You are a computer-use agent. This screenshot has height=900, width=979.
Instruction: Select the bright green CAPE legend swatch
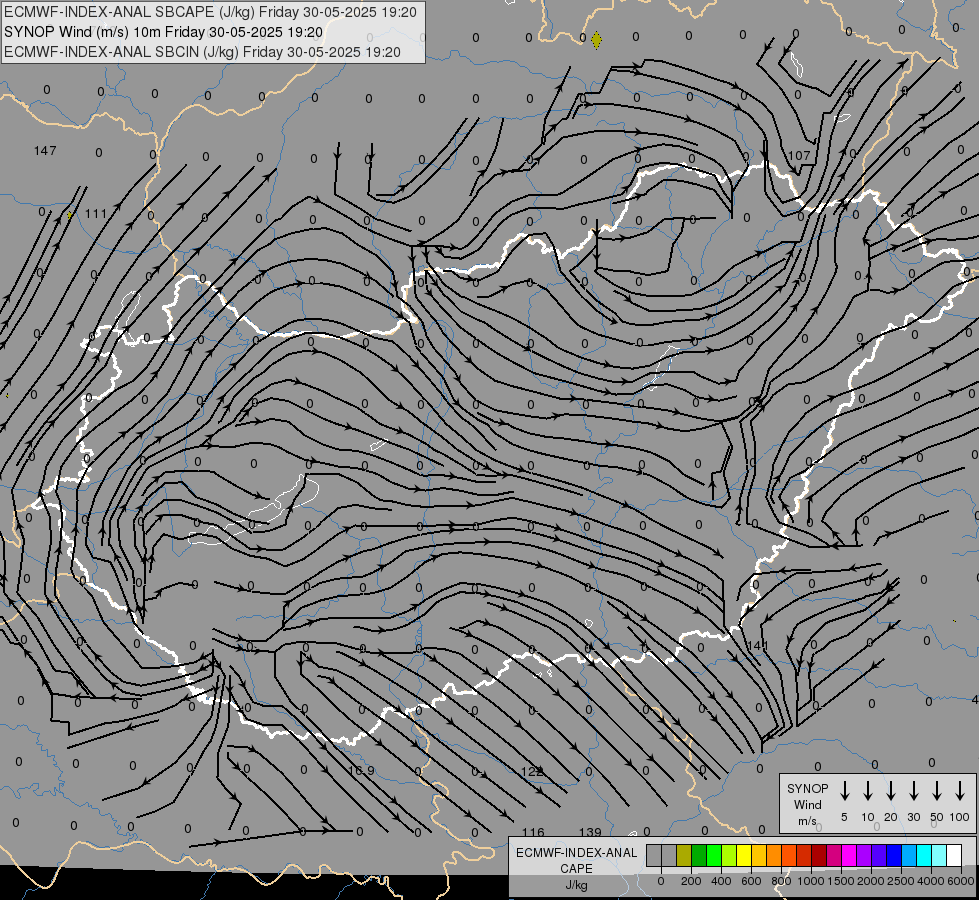pyautogui.click(x=714, y=855)
